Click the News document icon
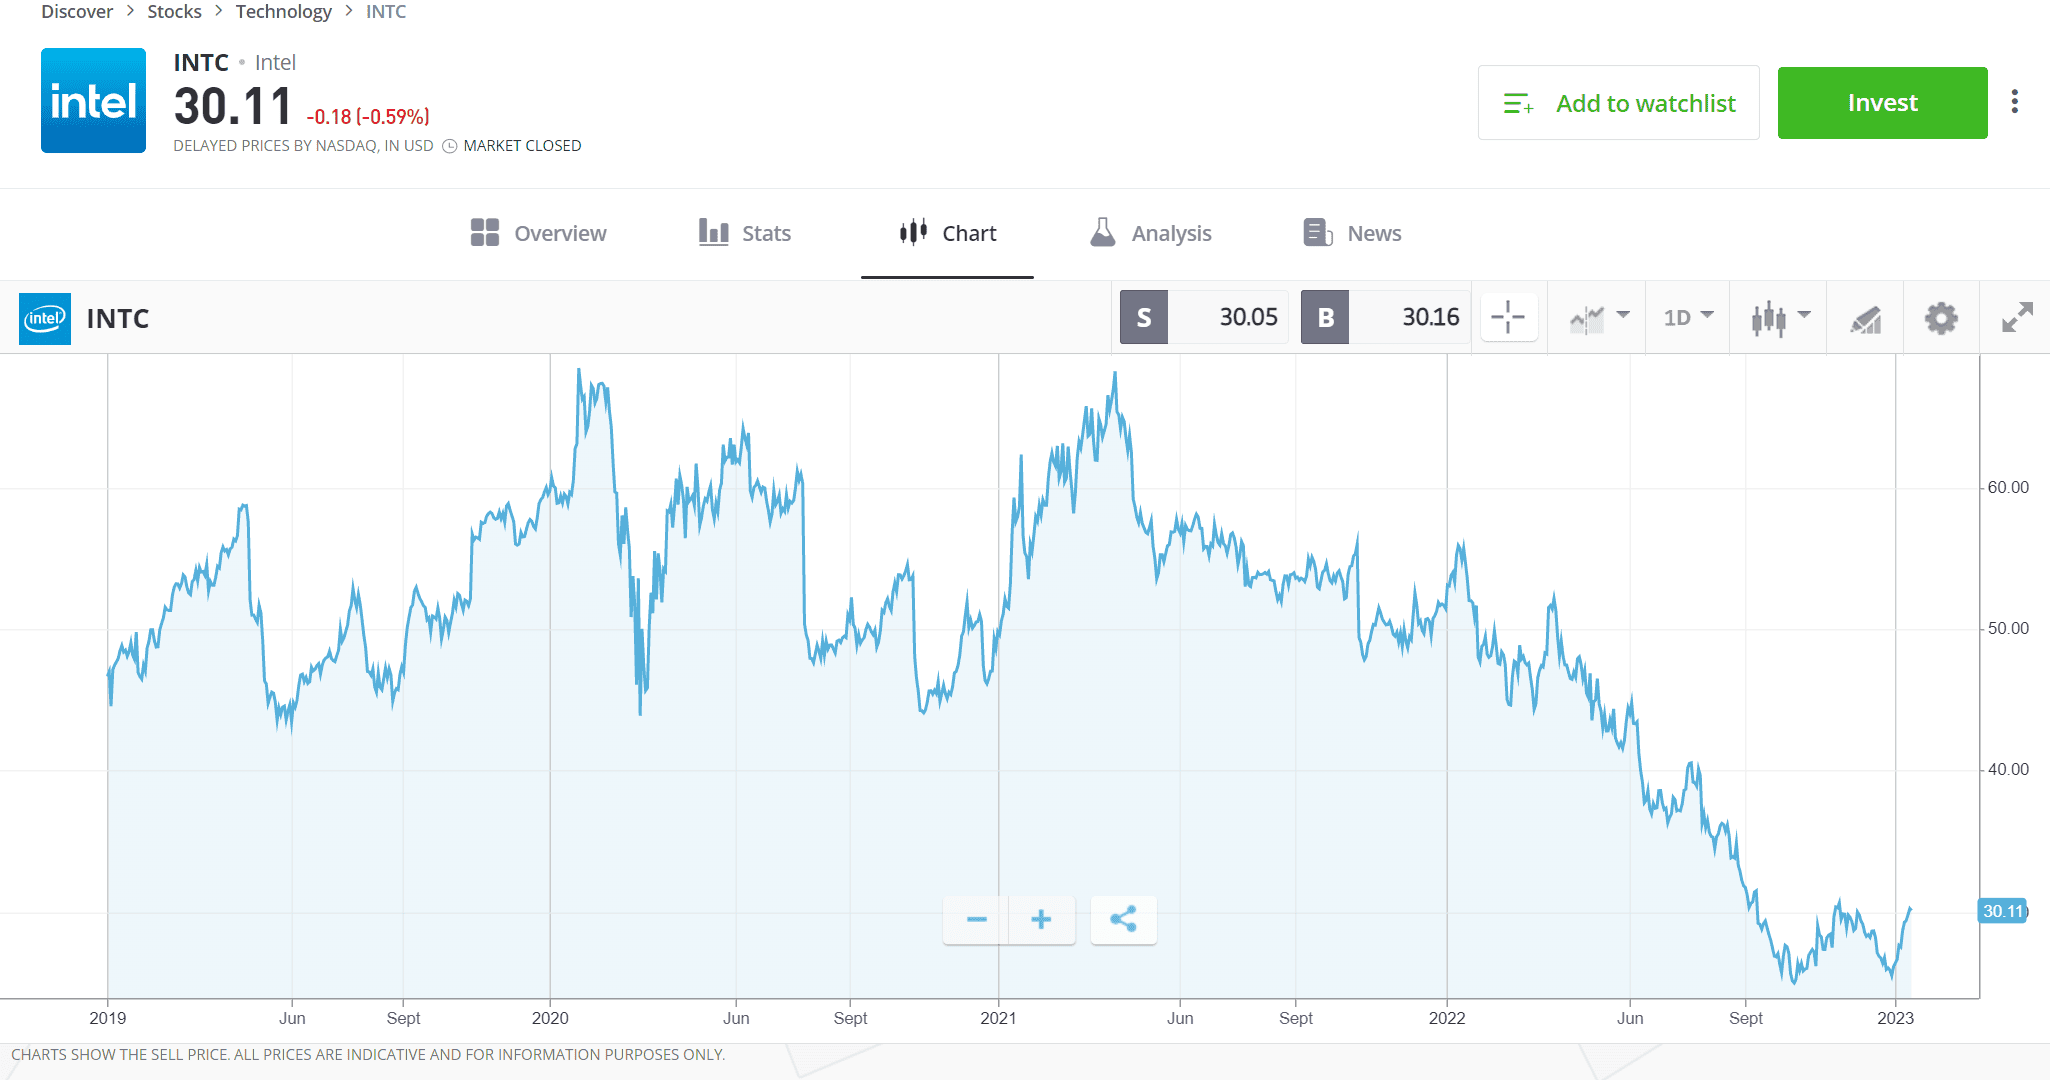Image resolution: width=2050 pixels, height=1080 pixels. (1318, 233)
